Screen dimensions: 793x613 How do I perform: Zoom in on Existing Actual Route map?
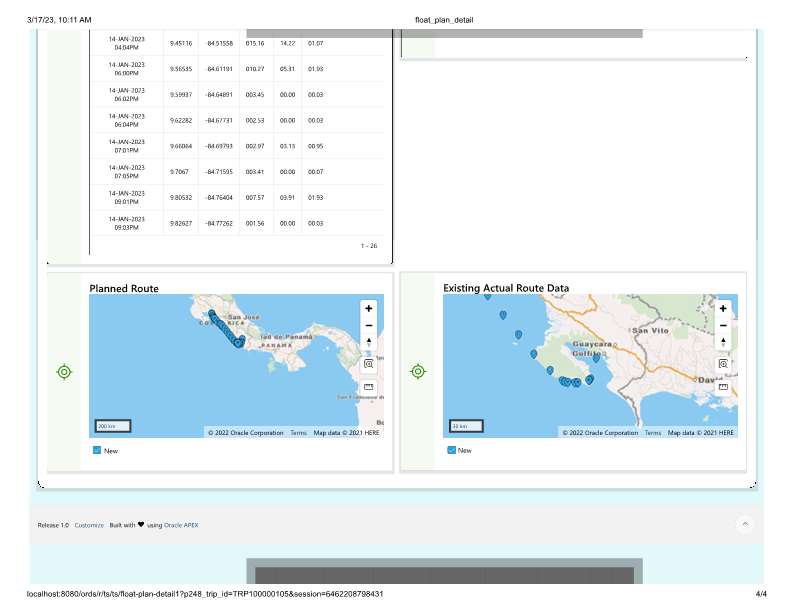point(722,309)
